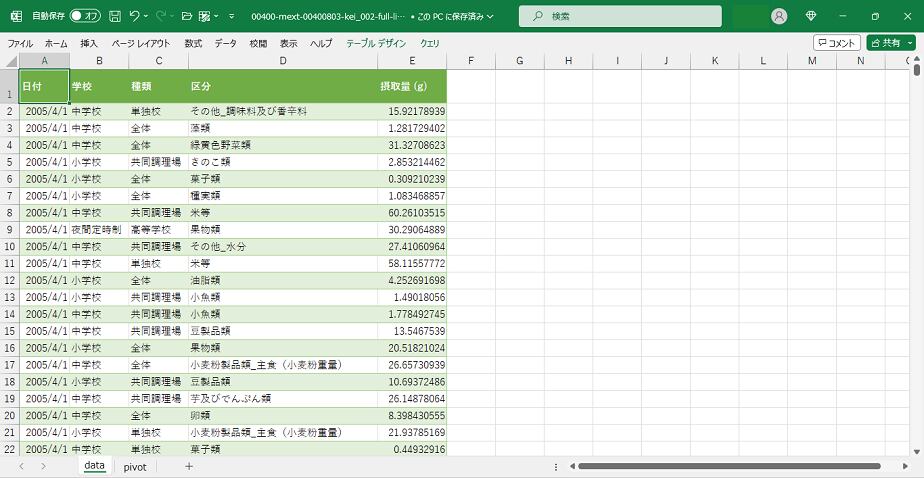The height and width of the screenshot is (478, 924).
Task: Open the user account profile icon
Action: tap(779, 16)
